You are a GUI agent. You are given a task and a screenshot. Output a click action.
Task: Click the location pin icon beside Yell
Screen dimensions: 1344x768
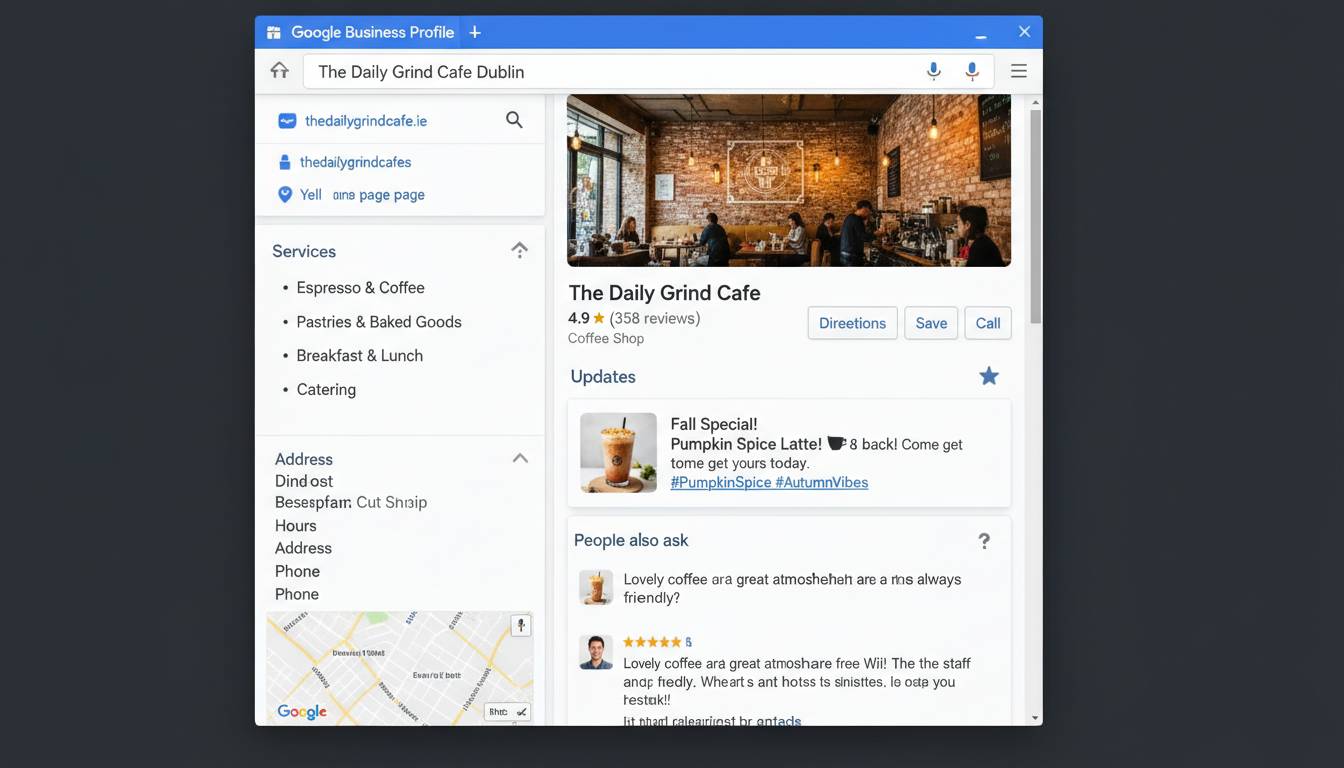tap(285, 195)
